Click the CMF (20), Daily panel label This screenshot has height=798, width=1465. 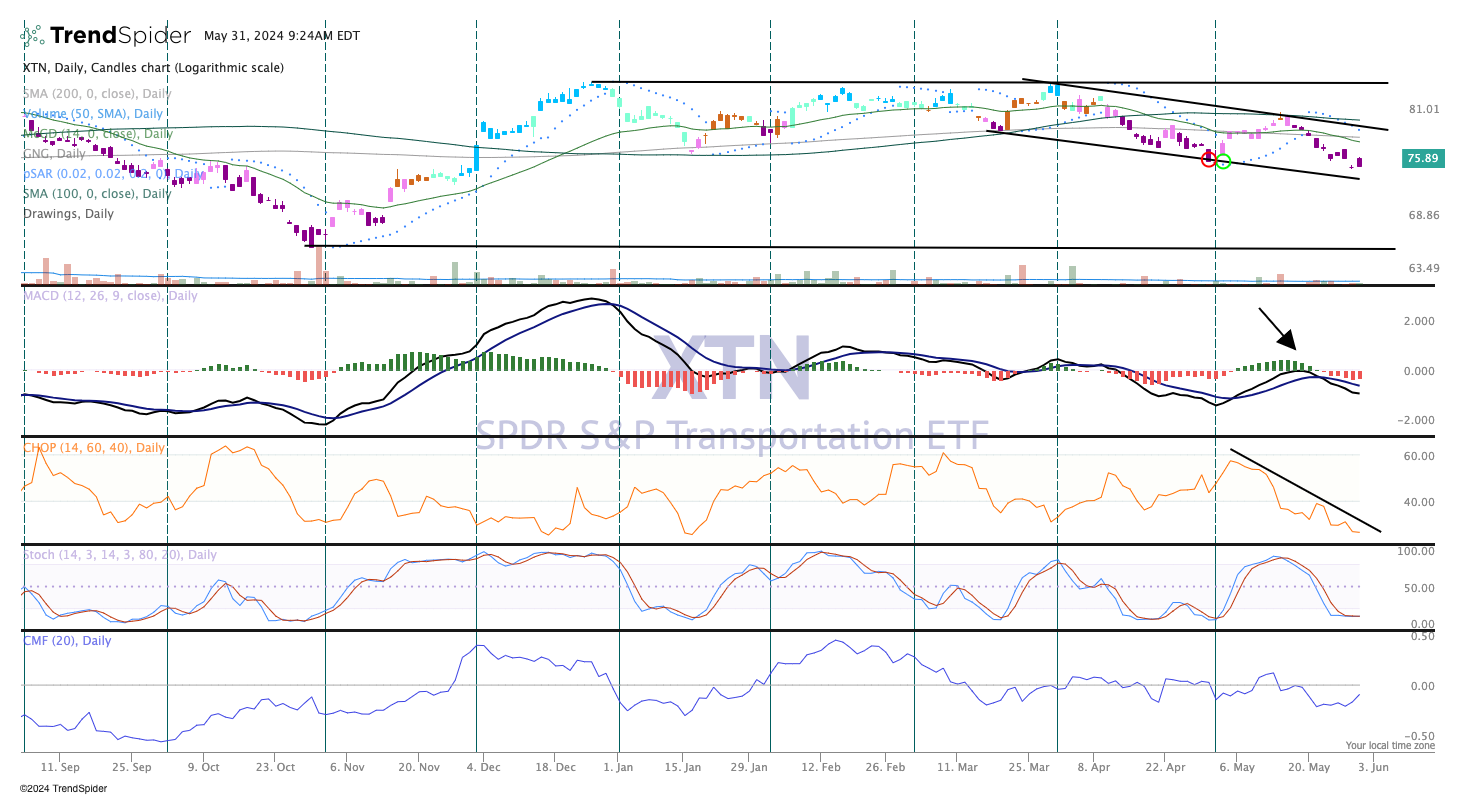[67, 641]
